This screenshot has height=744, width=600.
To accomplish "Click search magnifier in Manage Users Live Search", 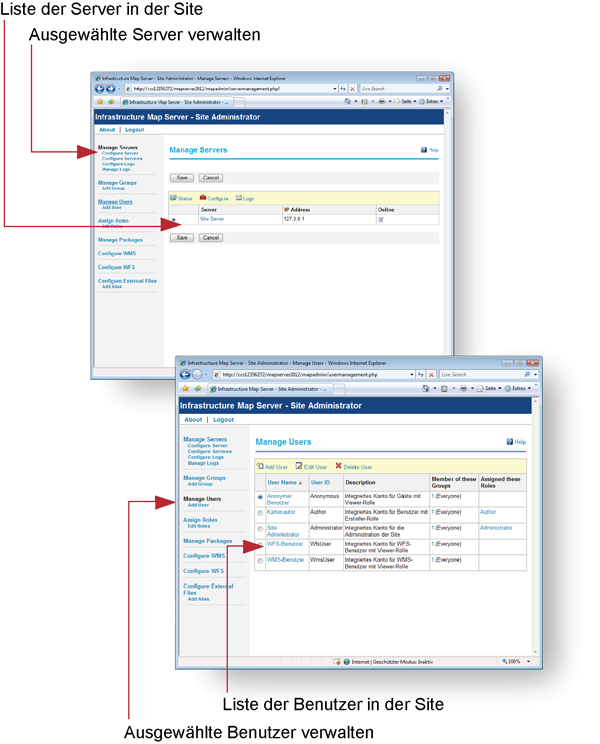I will pos(527,374).
